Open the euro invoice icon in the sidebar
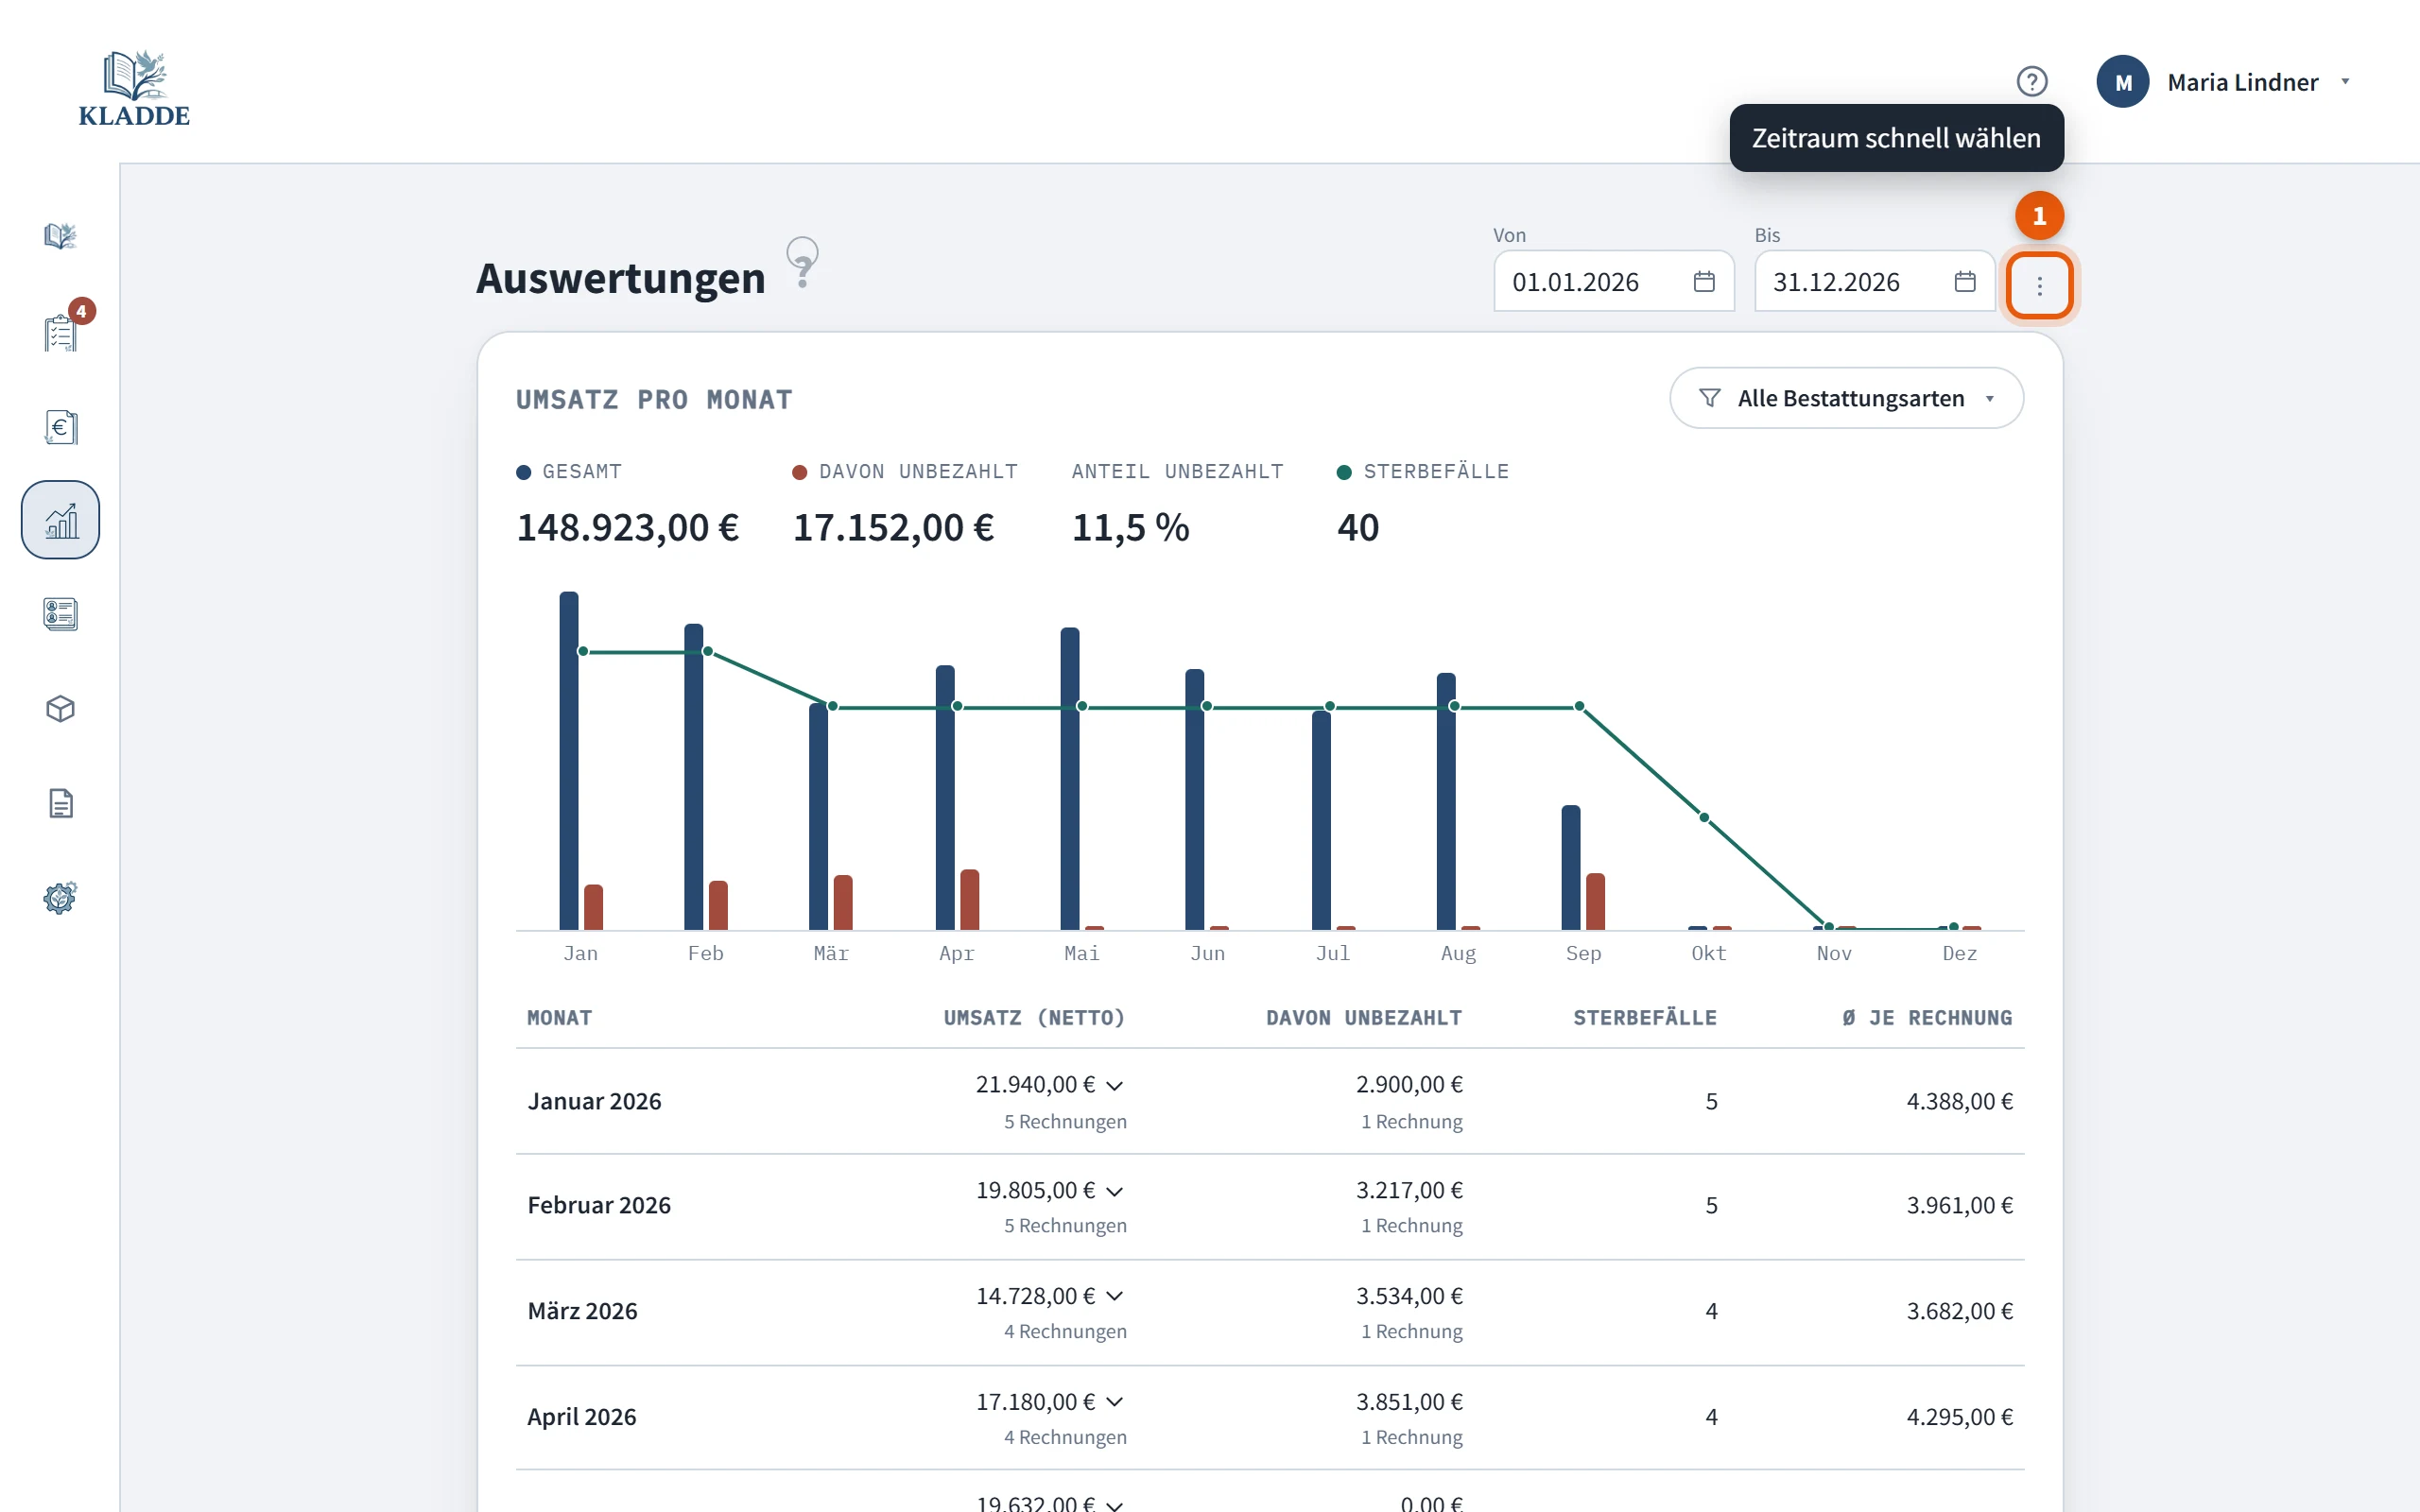2420x1512 pixels. coord(60,427)
